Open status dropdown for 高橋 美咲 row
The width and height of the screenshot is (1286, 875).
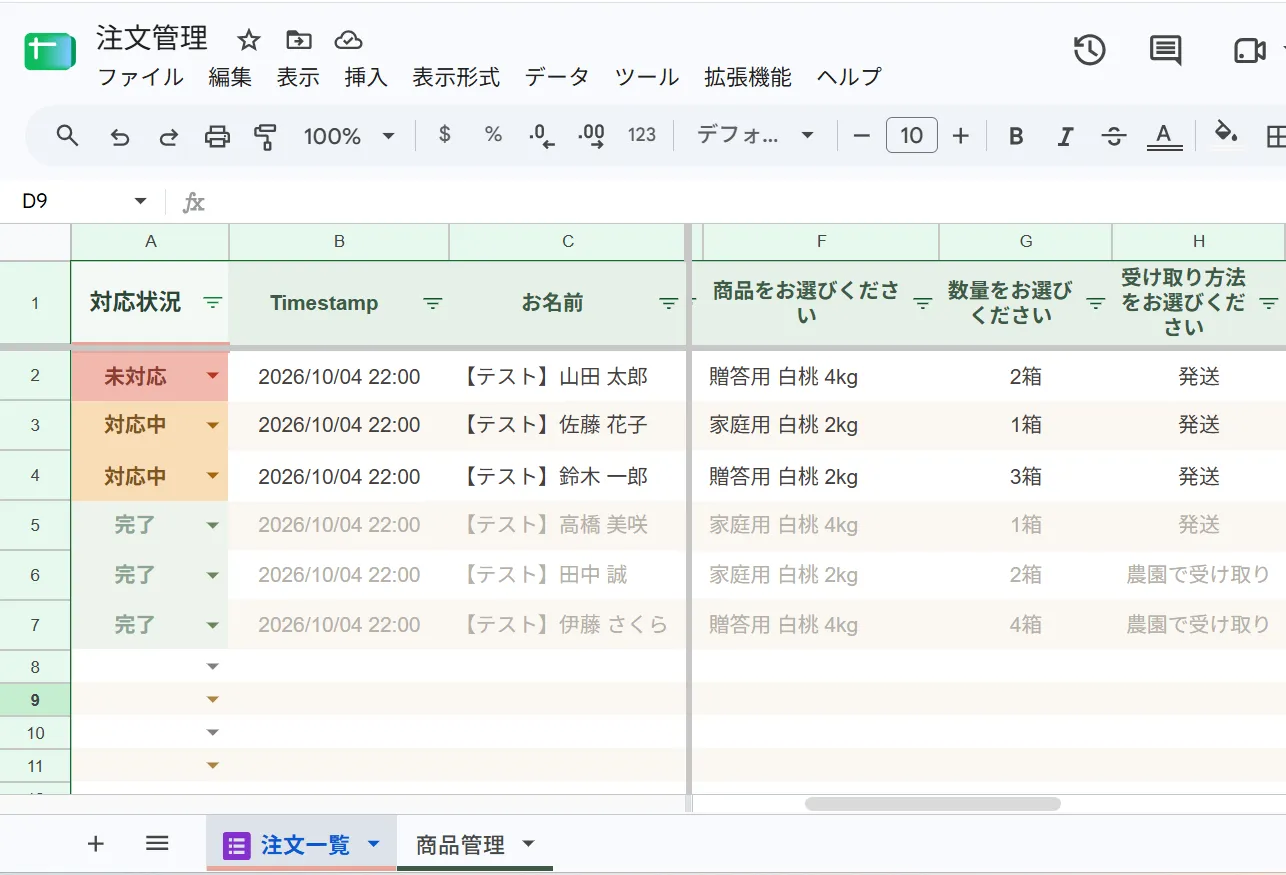(x=212, y=526)
